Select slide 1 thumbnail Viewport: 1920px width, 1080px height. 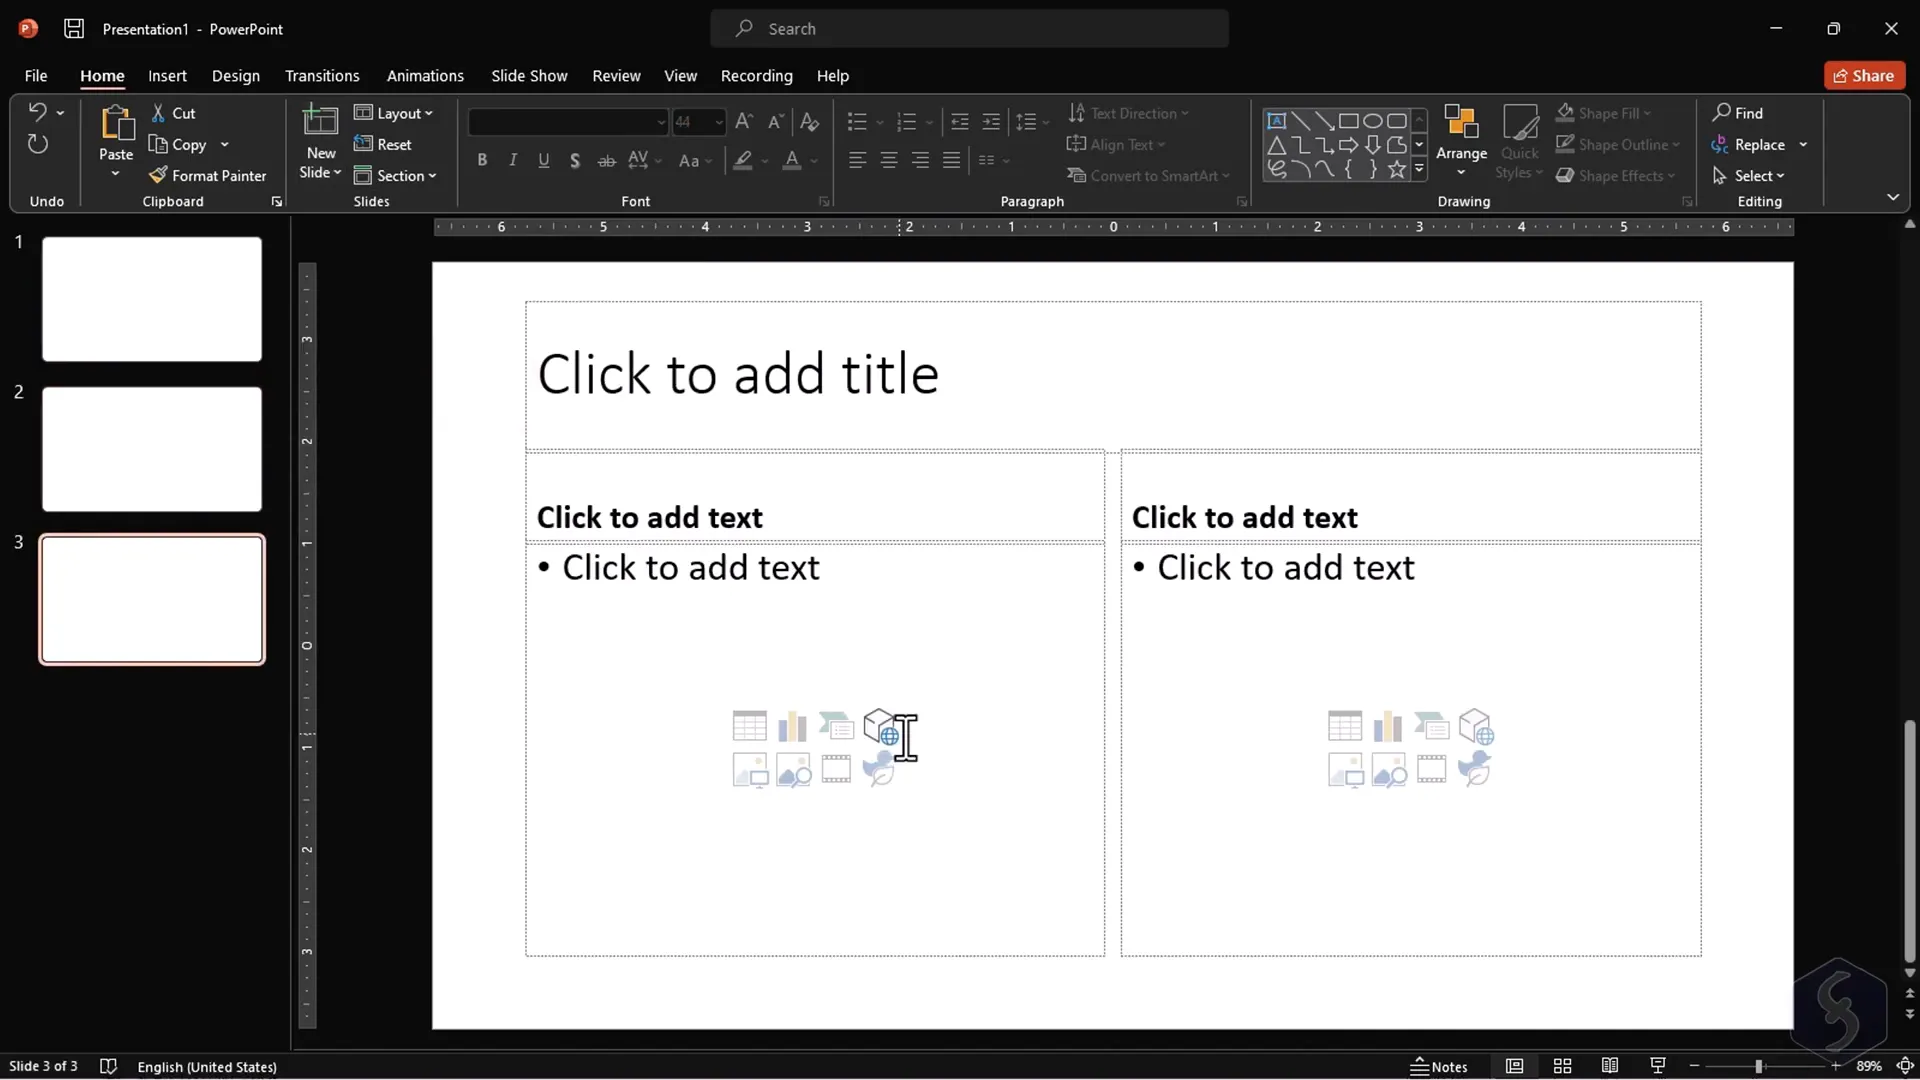pyautogui.click(x=152, y=299)
